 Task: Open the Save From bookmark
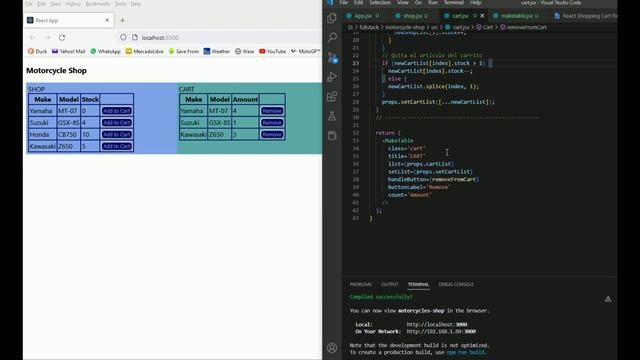[184, 51]
